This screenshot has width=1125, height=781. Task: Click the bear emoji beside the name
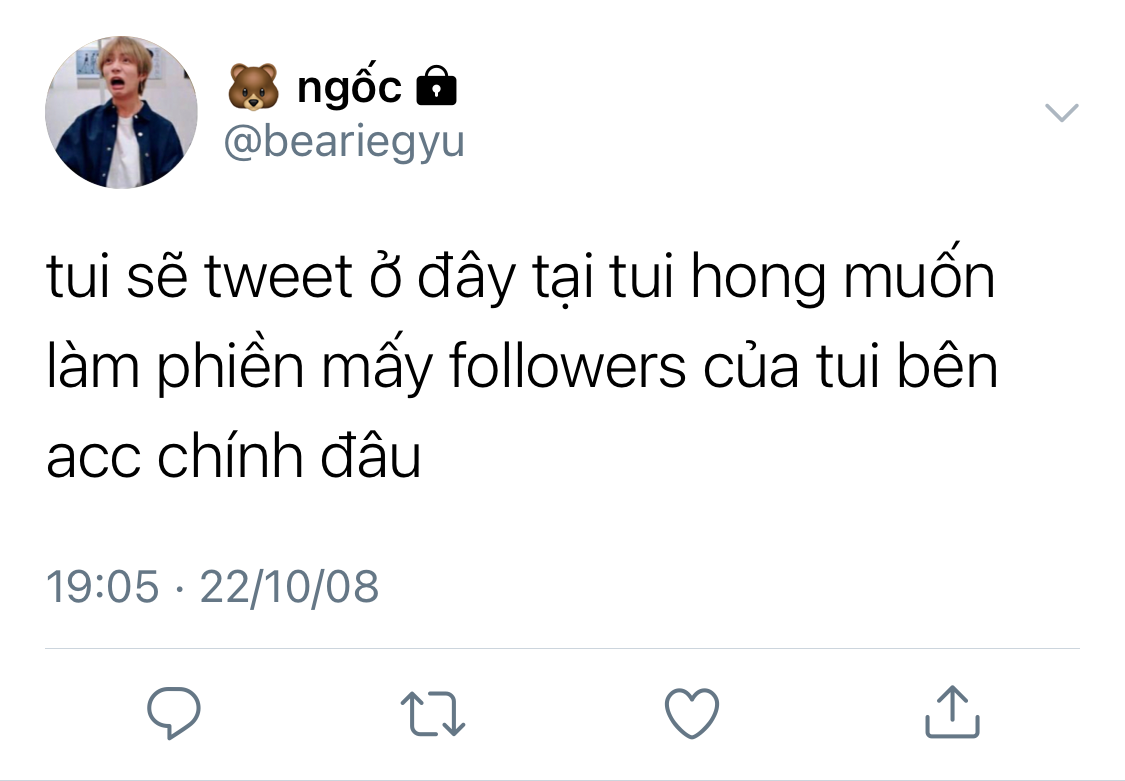click(253, 87)
